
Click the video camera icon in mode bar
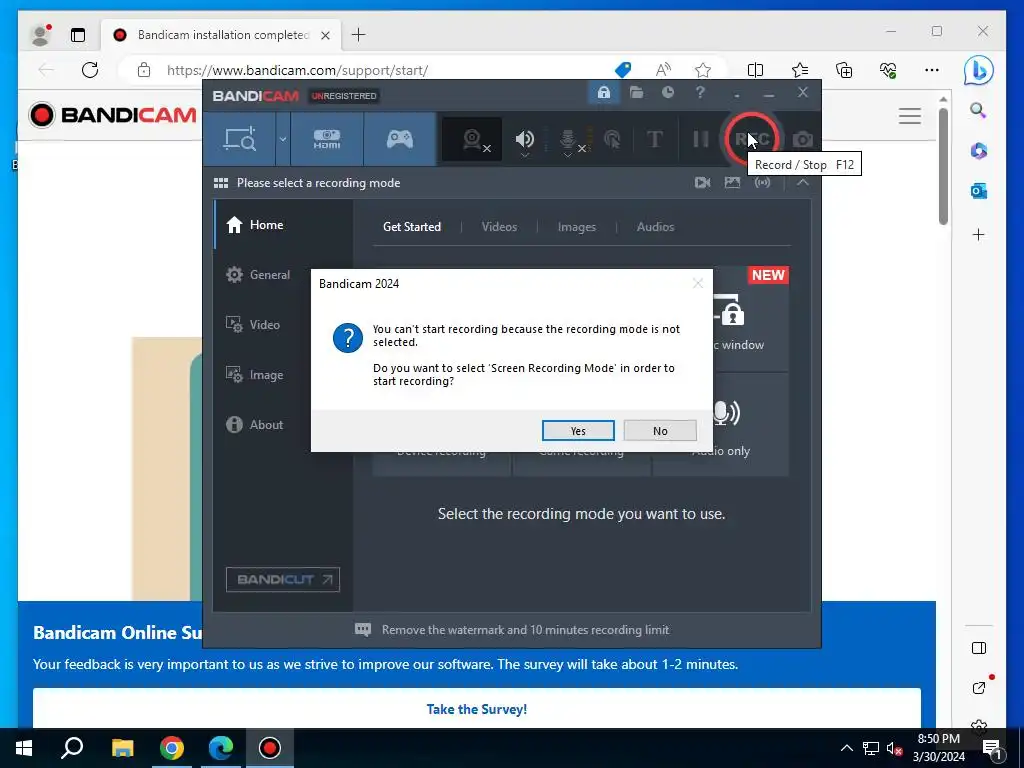click(702, 183)
